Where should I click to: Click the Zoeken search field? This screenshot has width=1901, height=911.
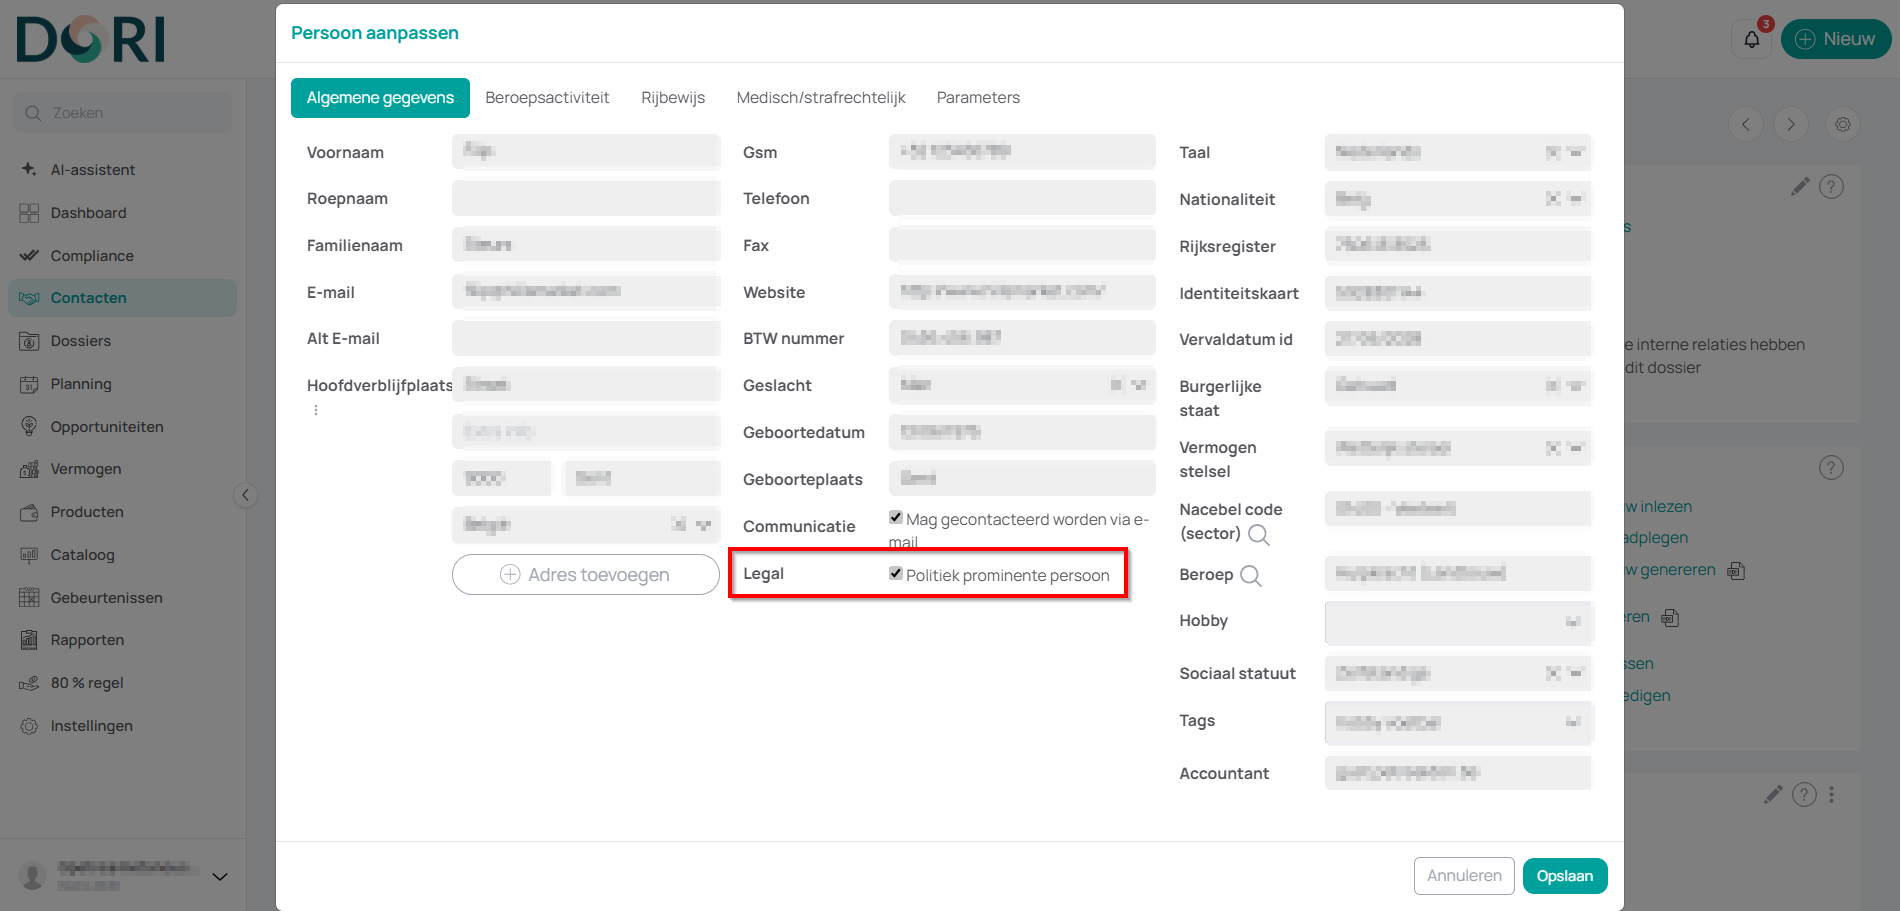123,113
